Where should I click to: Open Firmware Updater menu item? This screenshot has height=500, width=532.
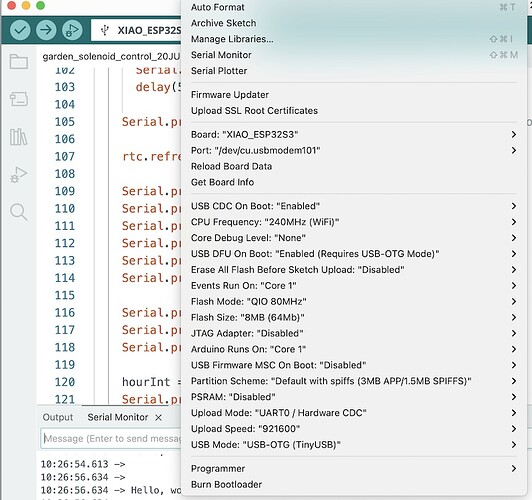point(353,95)
